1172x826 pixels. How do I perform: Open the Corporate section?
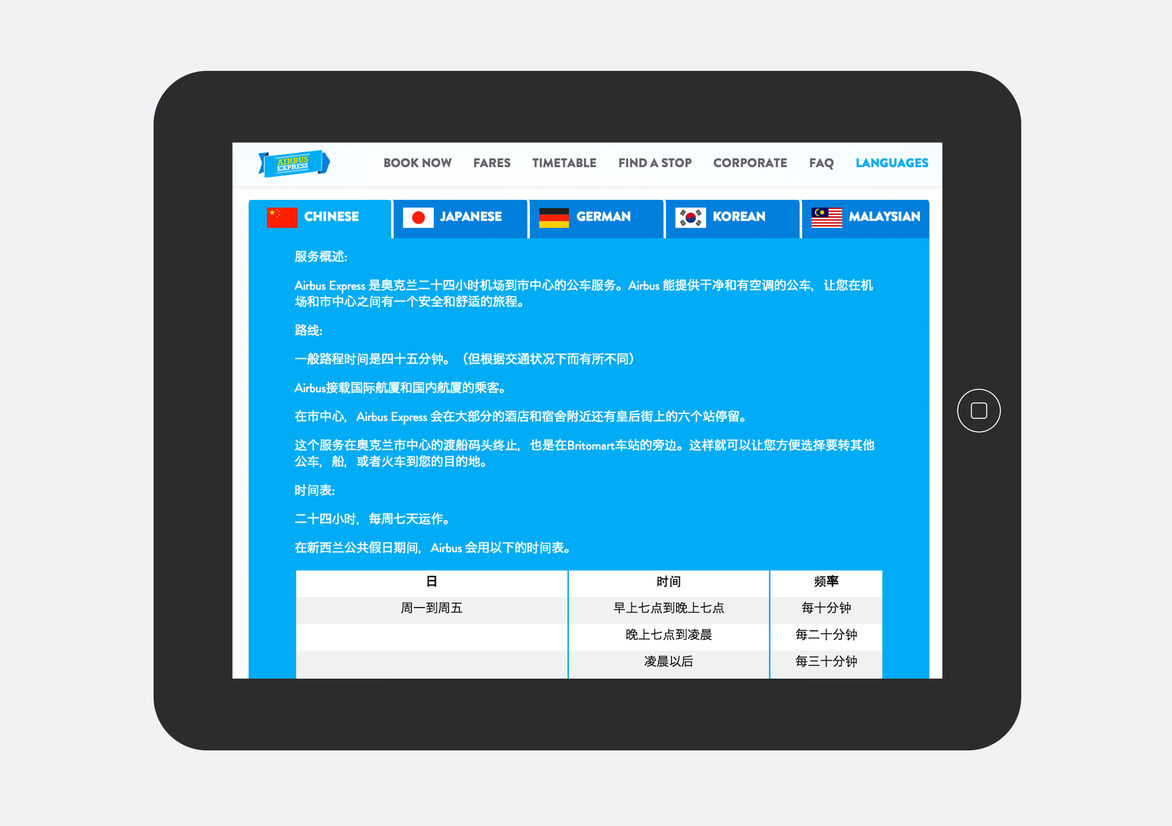pos(750,163)
